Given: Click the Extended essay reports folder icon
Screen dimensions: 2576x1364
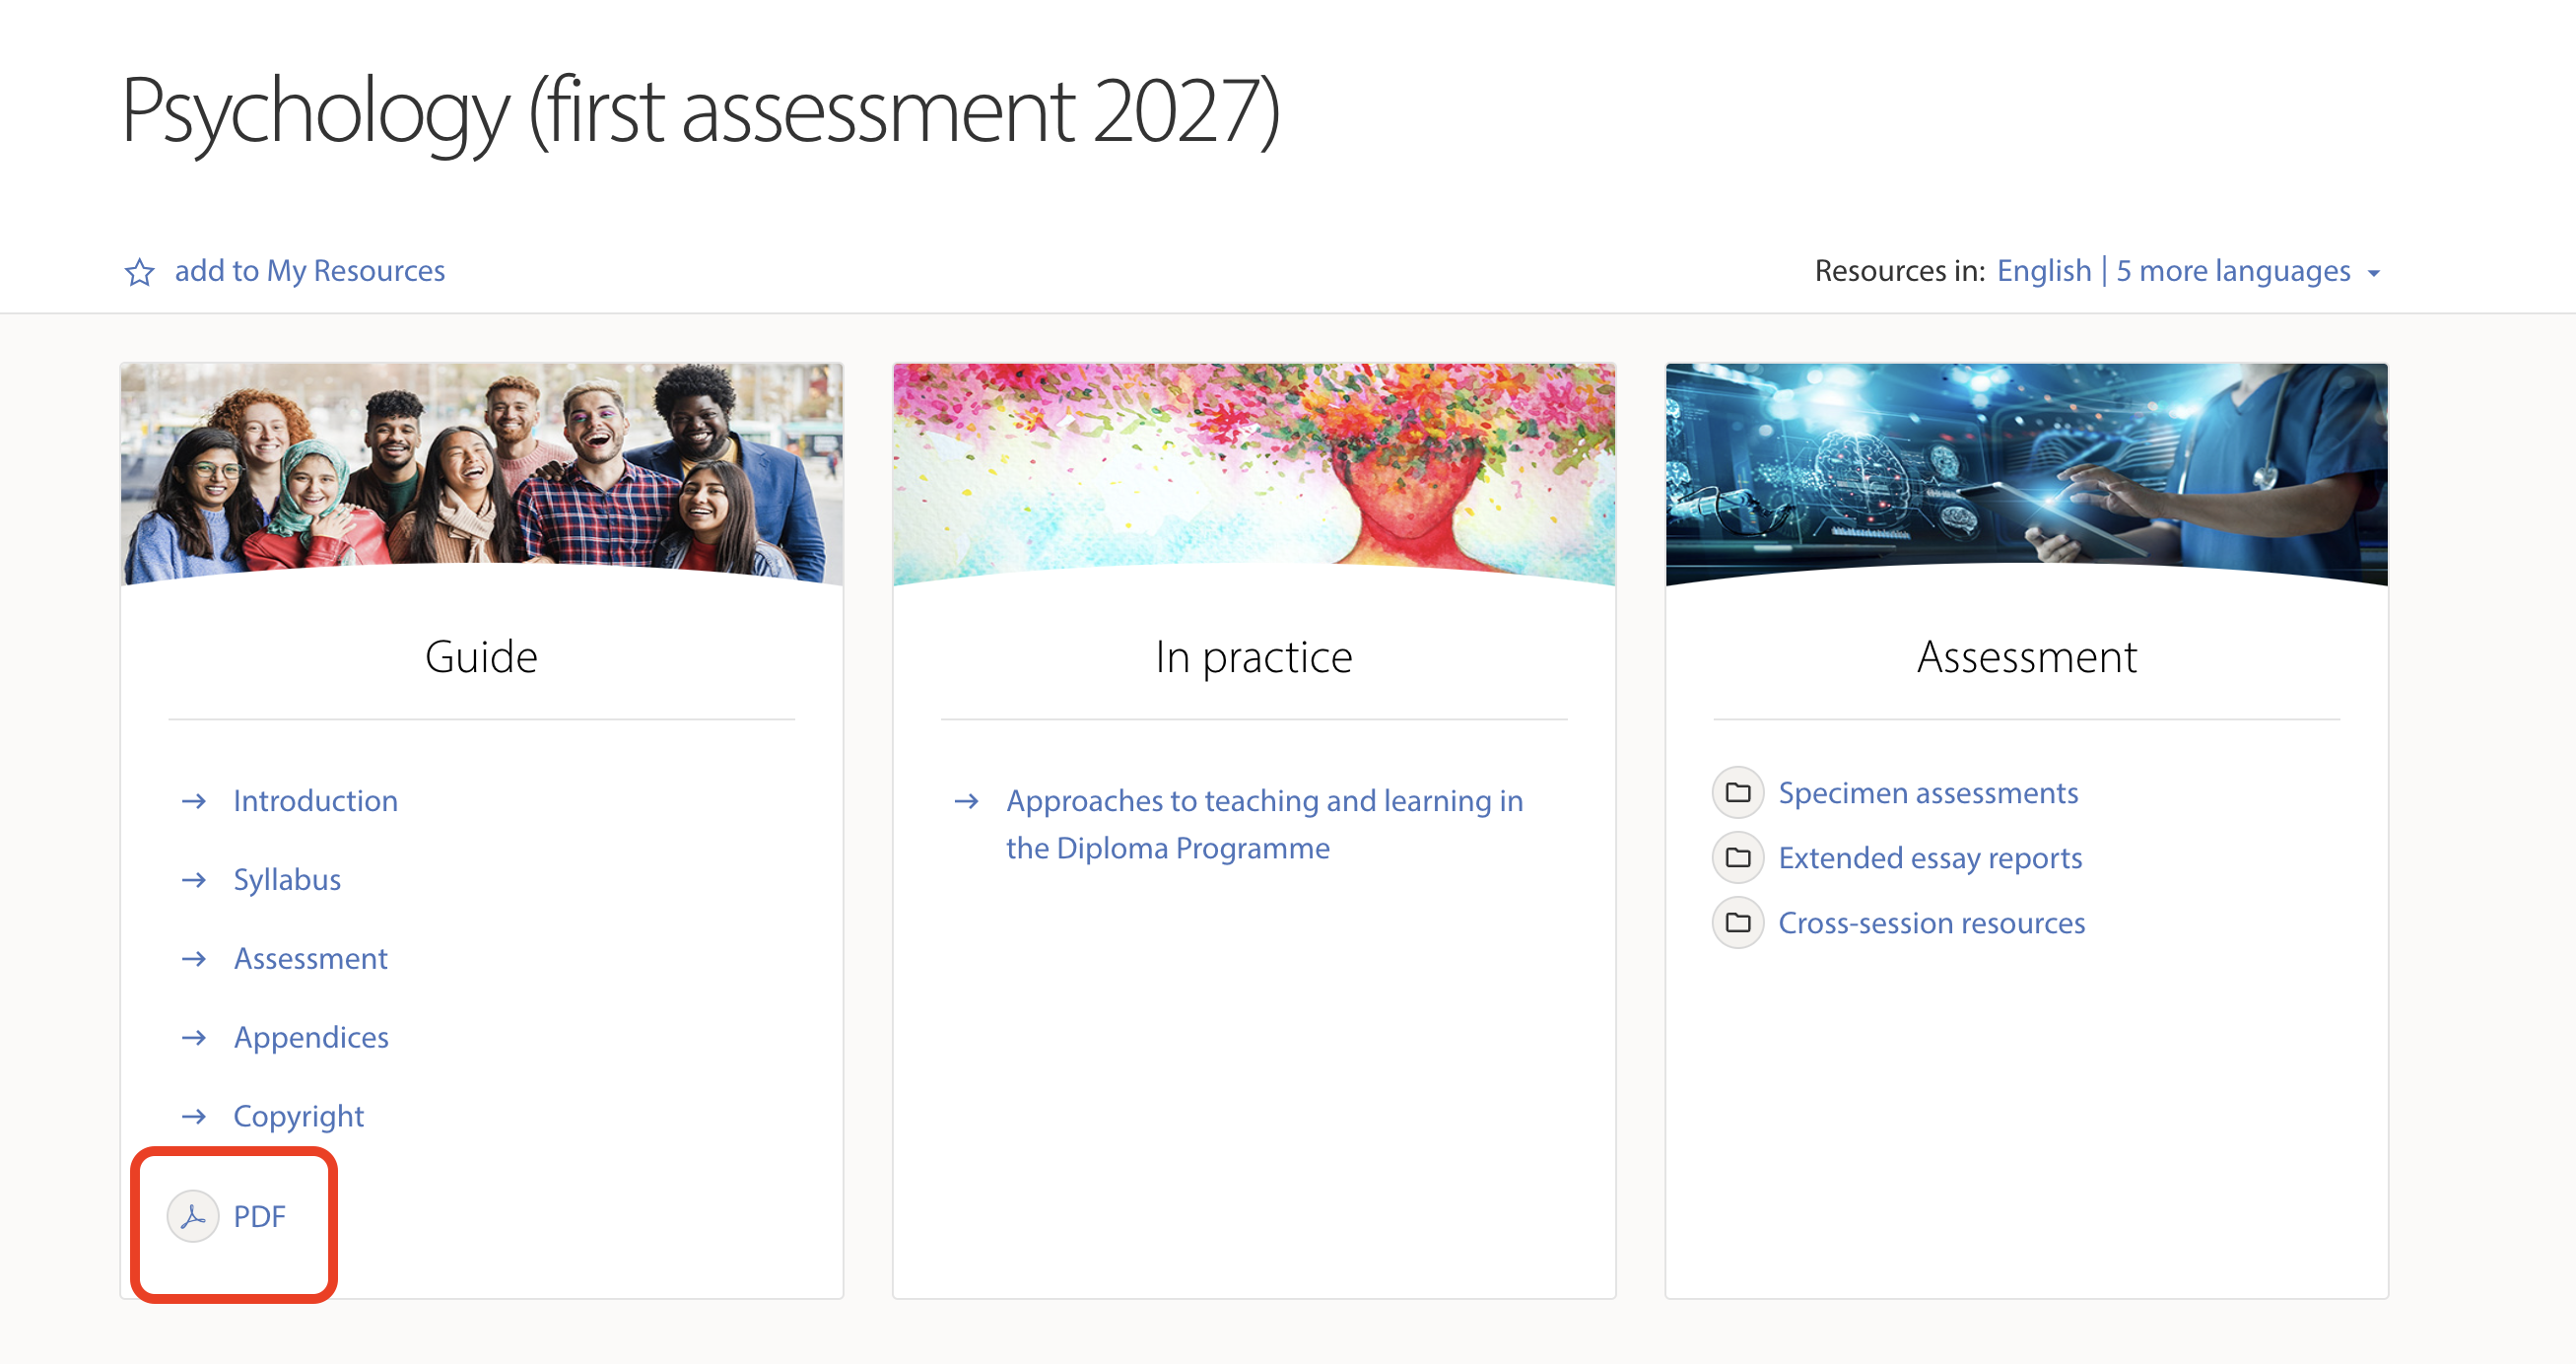Looking at the screenshot, I should 1738,858.
